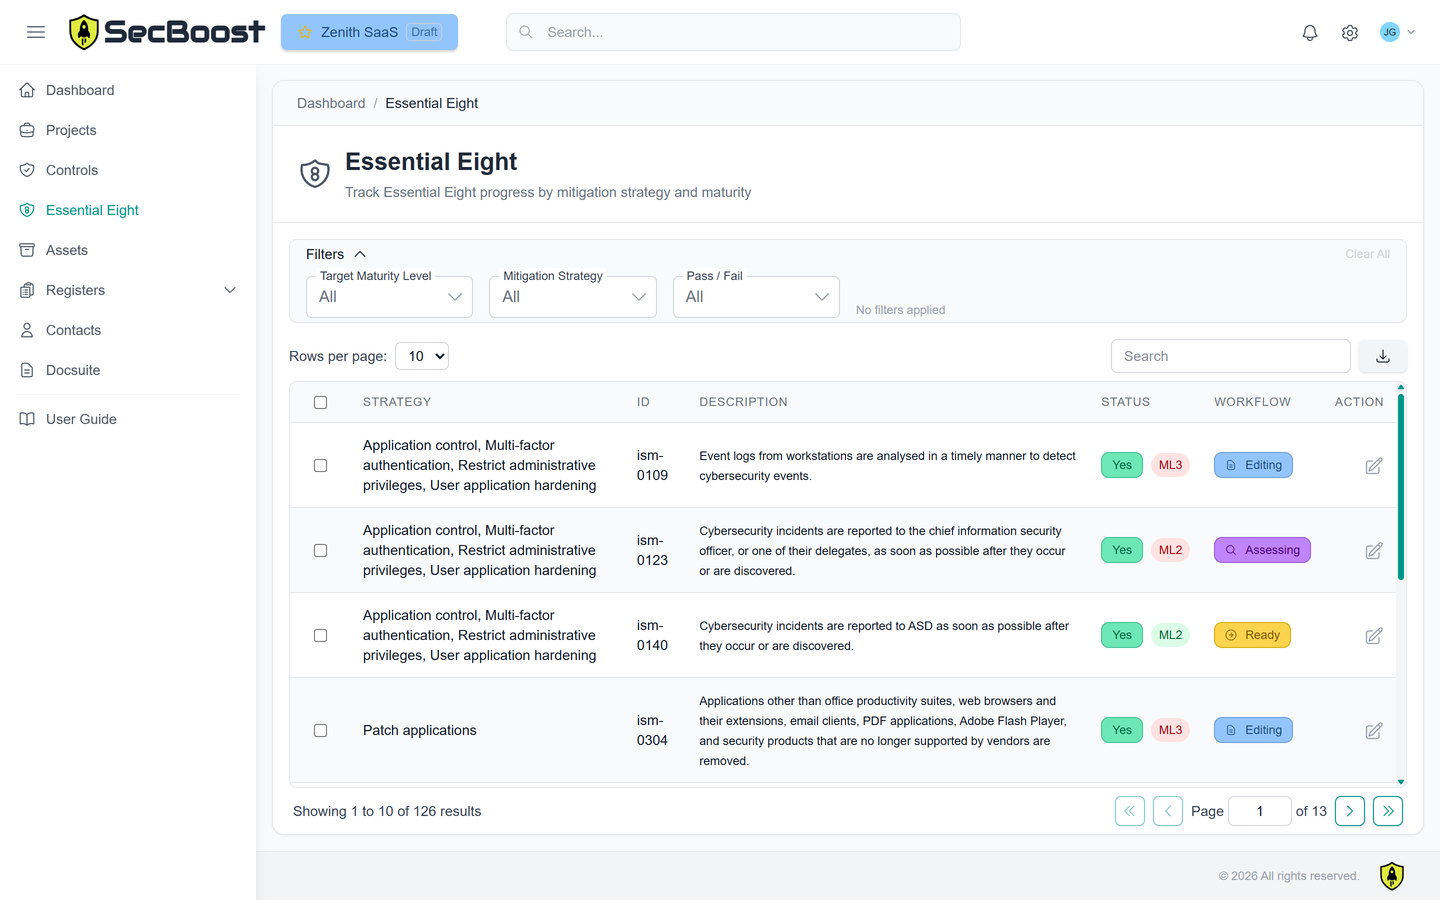
Task: Select the checkbox for Patch applications row
Action: coord(320,730)
